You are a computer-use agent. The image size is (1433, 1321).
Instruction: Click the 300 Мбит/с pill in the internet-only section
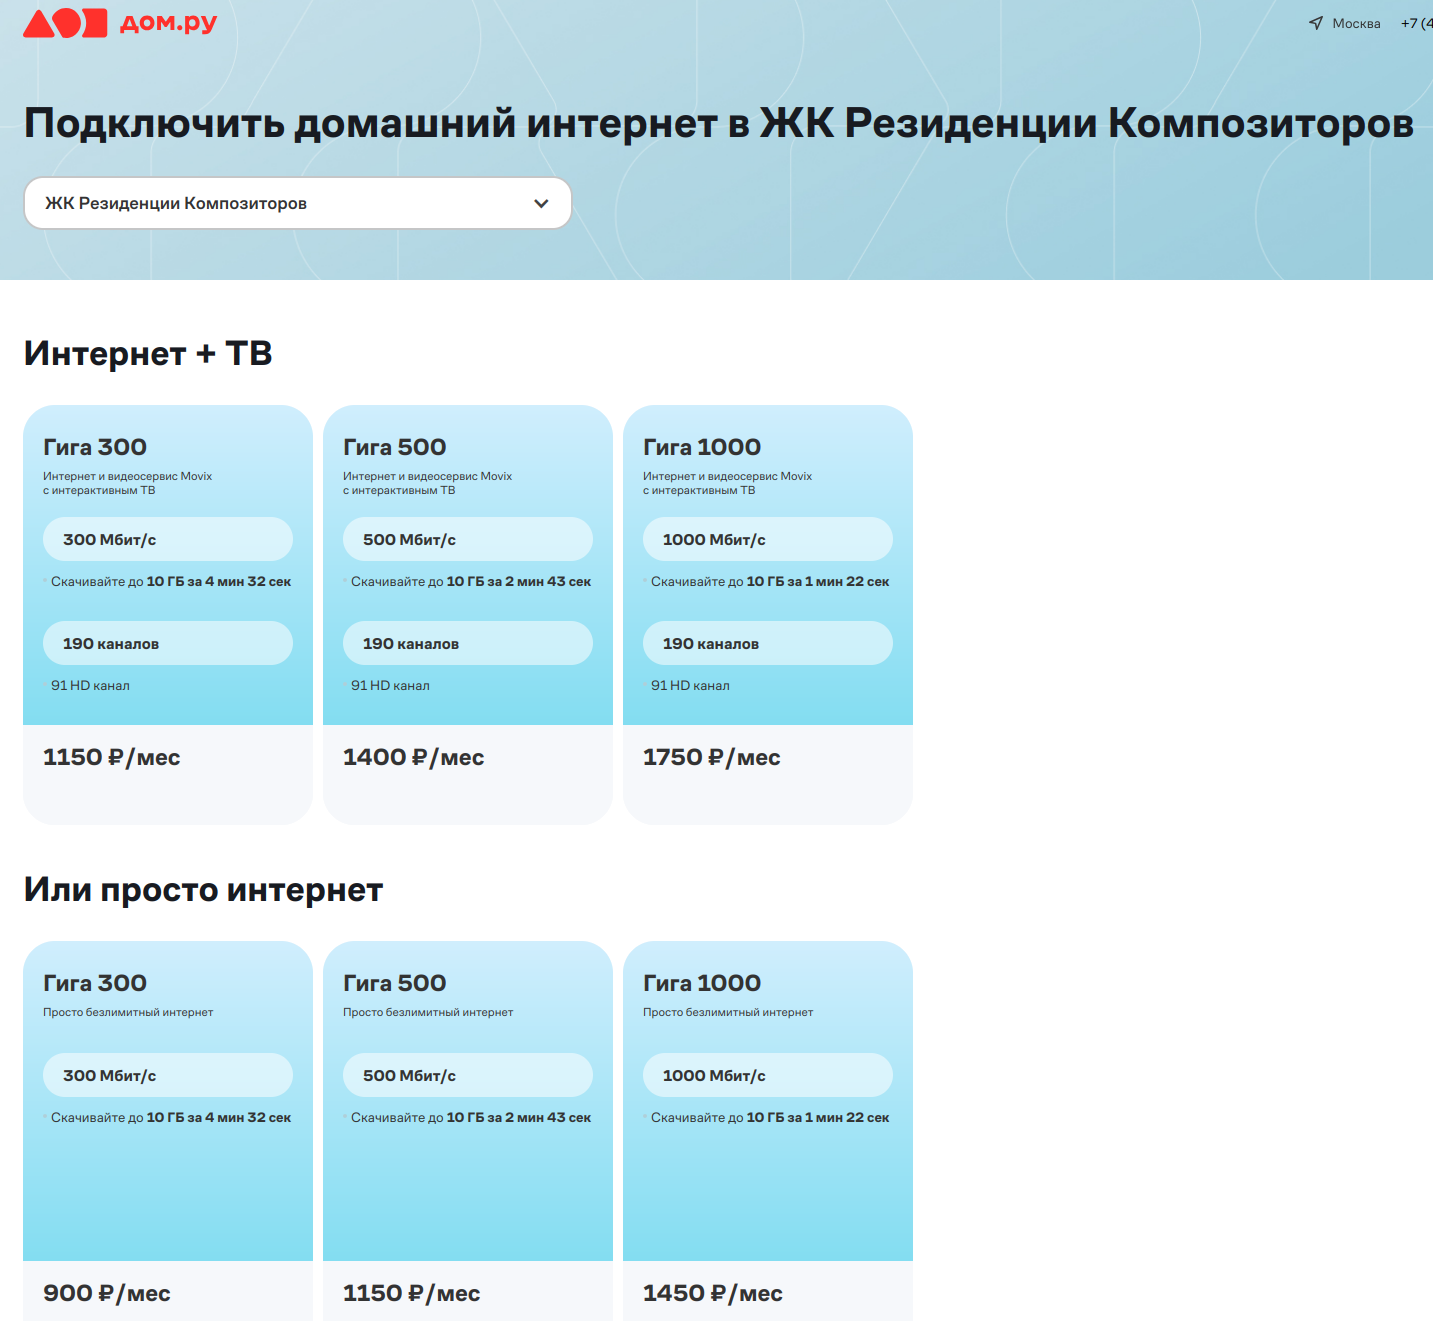(168, 1075)
